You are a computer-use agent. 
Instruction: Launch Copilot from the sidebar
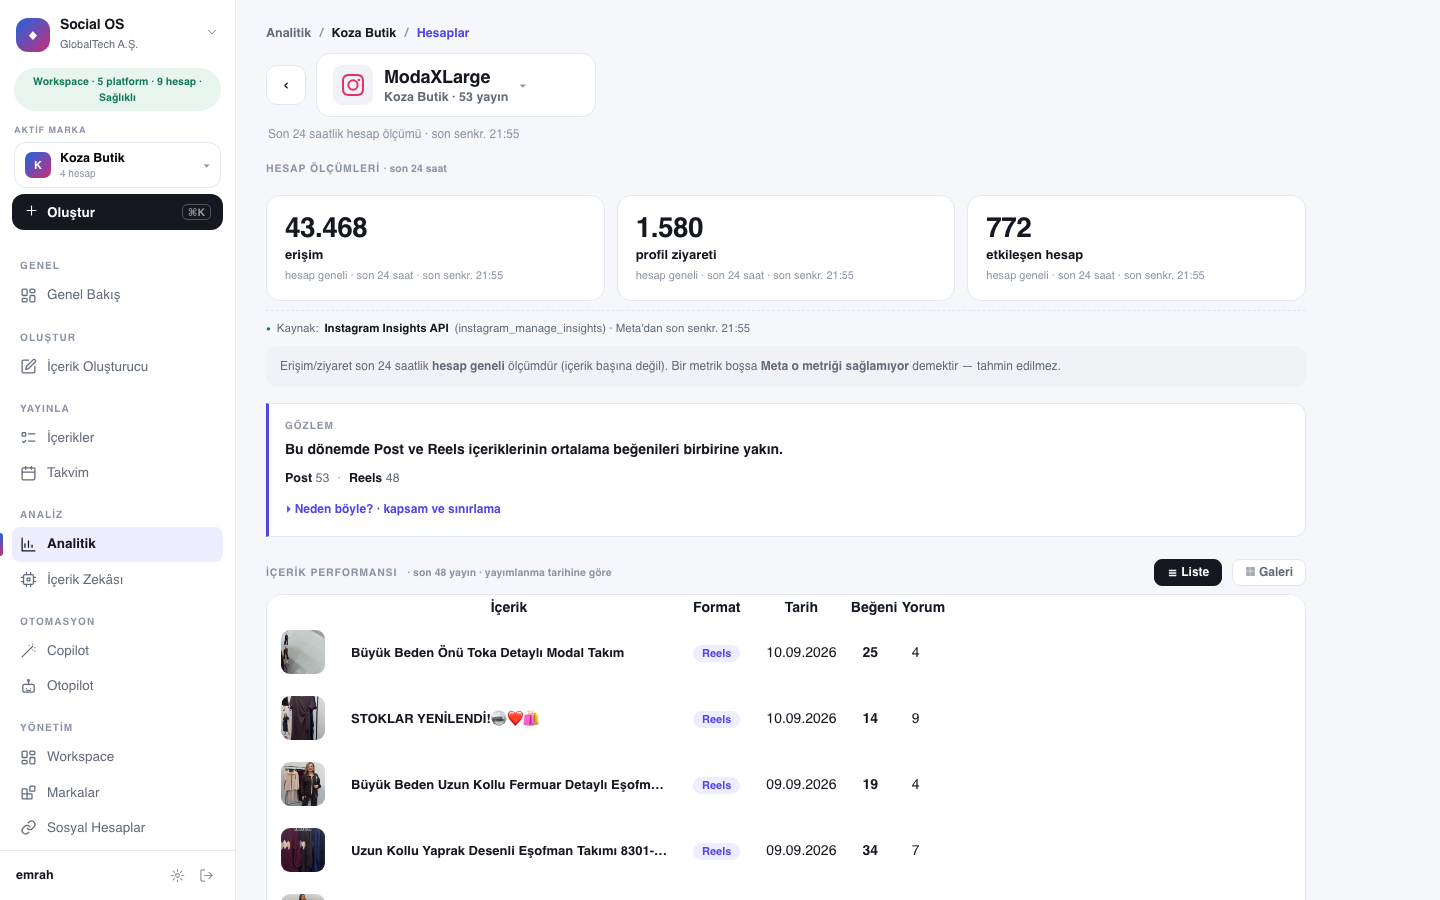(117, 651)
